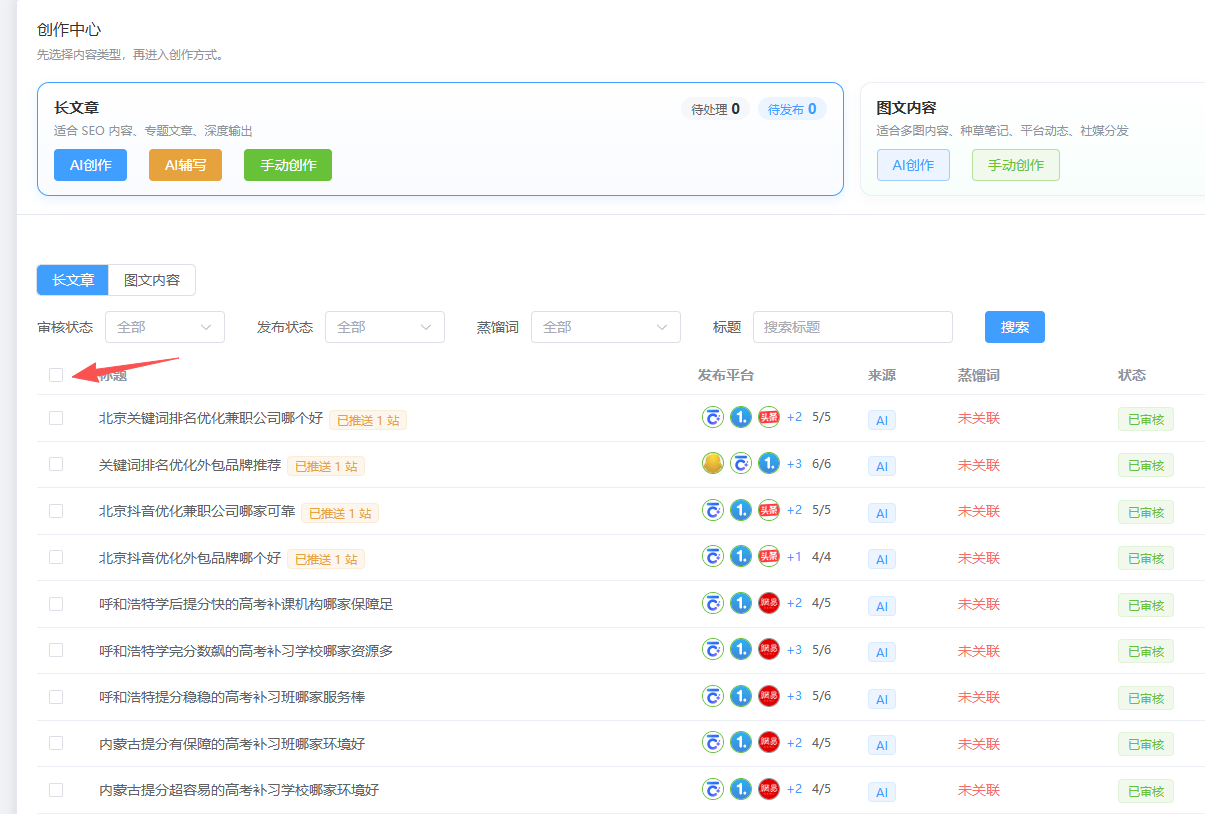Tick checkbox of 内蒙古提分有保障的高考补习班哪家环境好
1205x814 pixels.
pos(56,743)
